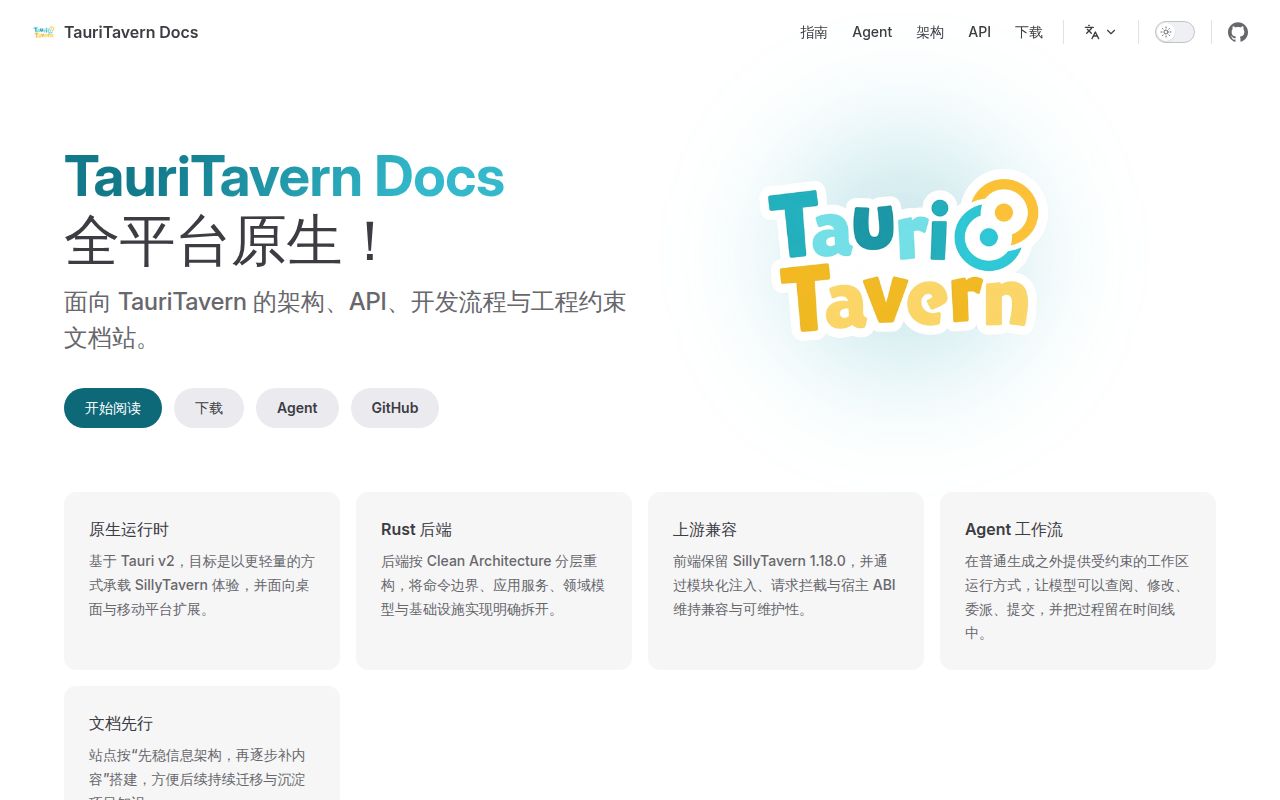Open the 指南 nav menu item
The width and height of the screenshot is (1280, 800).
[814, 32]
